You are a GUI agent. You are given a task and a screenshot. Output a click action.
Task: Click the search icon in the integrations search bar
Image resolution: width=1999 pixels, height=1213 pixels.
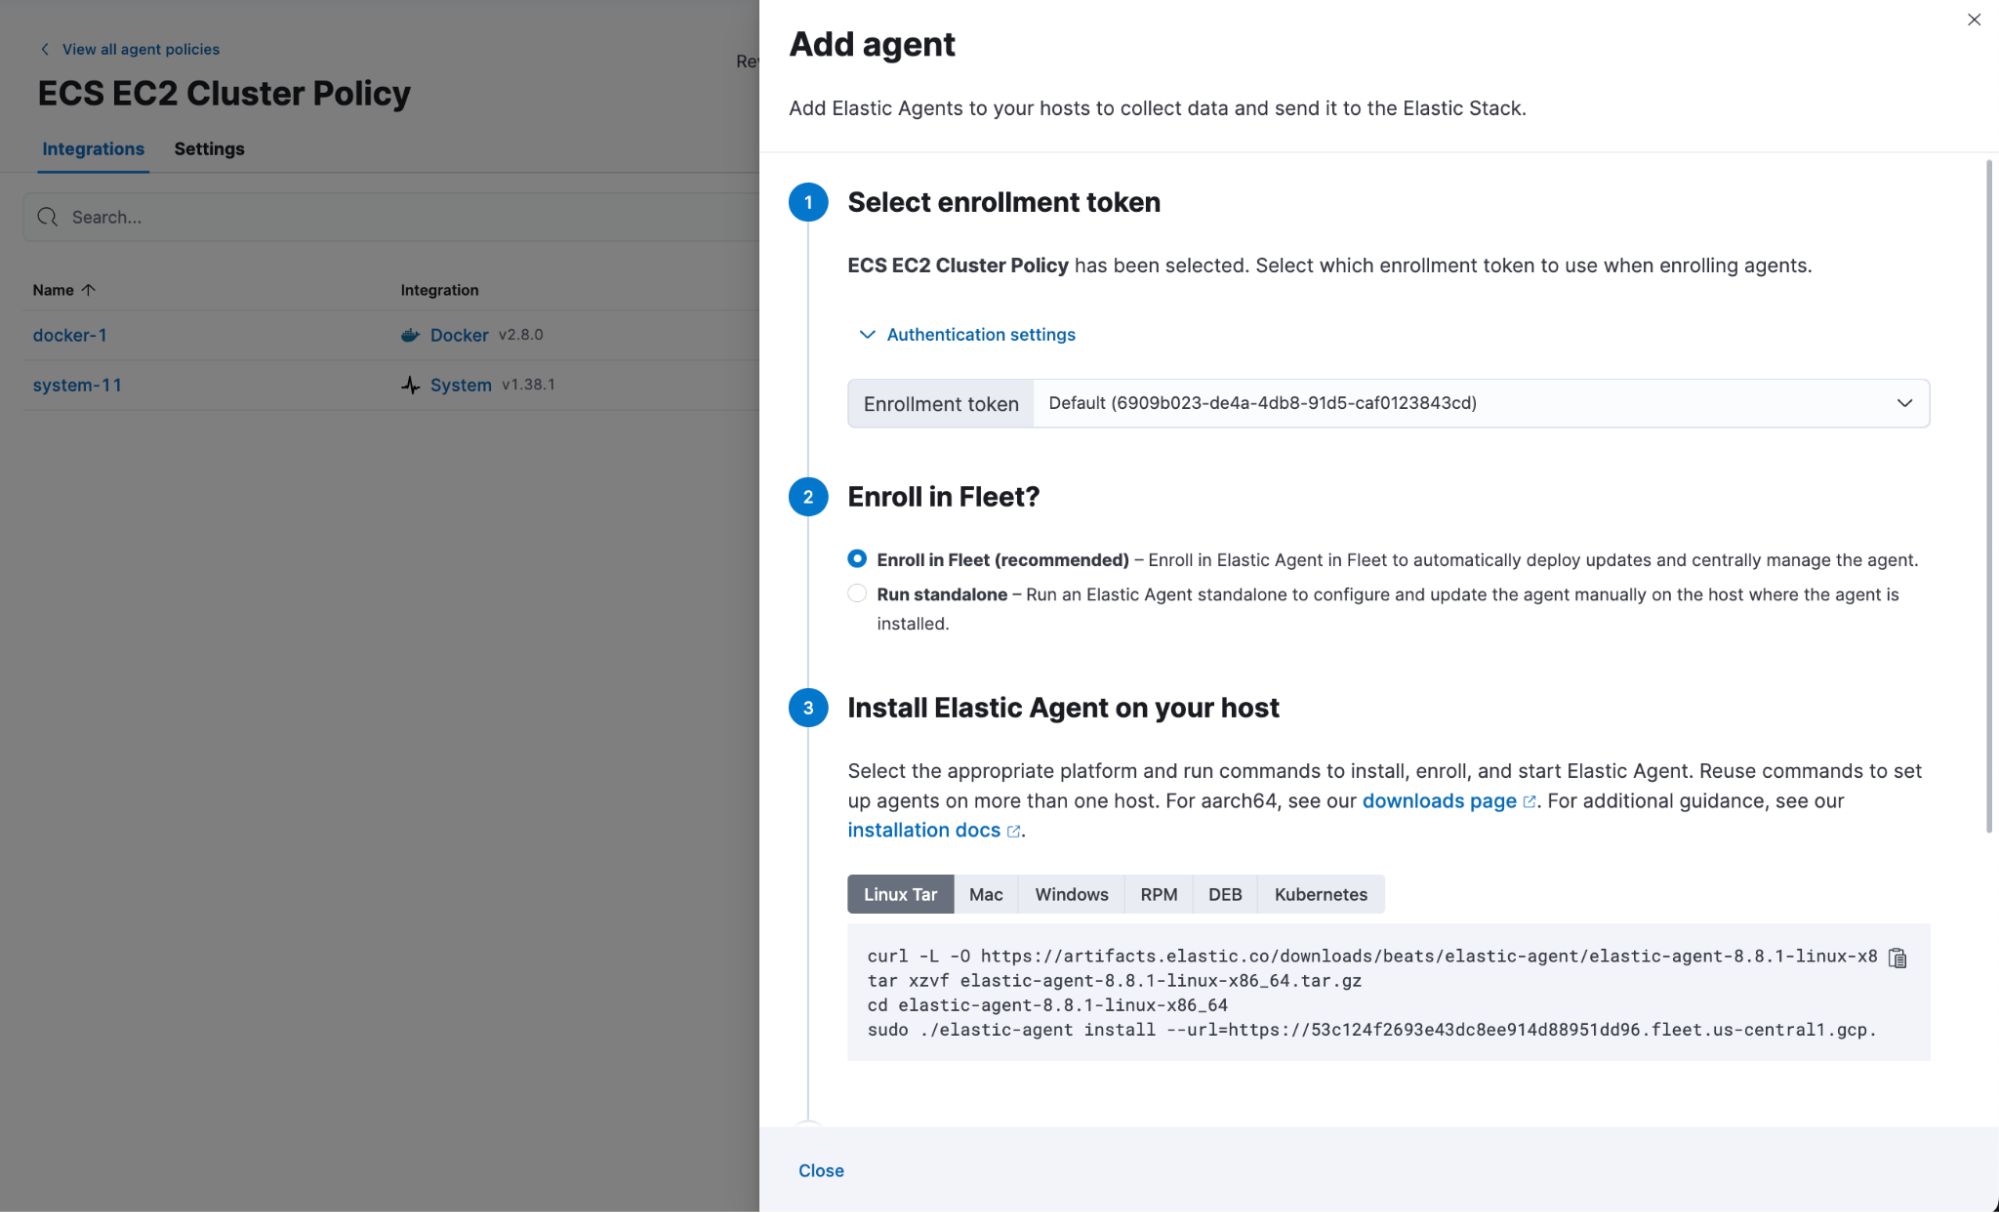click(47, 215)
